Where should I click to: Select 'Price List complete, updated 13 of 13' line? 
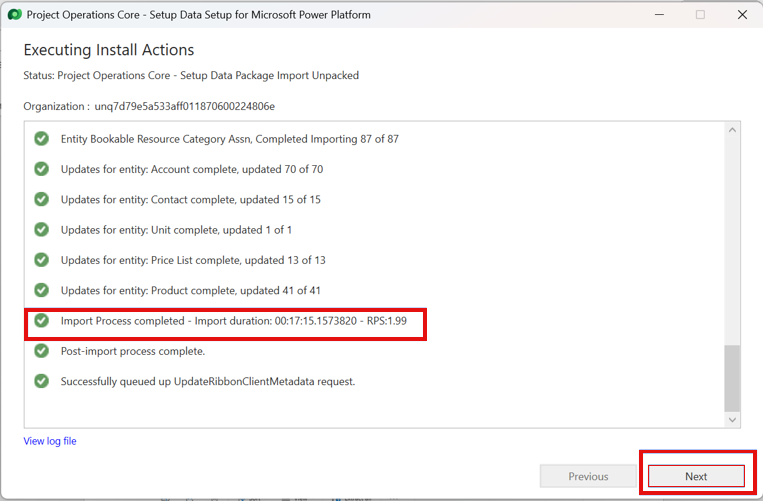(x=193, y=260)
